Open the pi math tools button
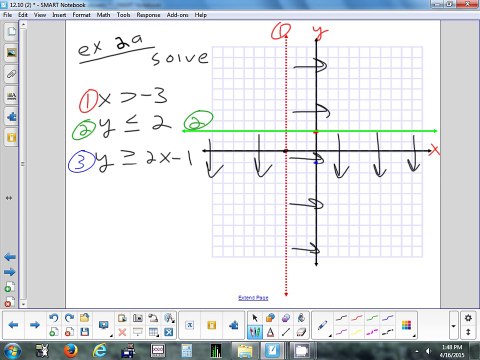This screenshot has width=480, height=360. (x=189, y=325)
